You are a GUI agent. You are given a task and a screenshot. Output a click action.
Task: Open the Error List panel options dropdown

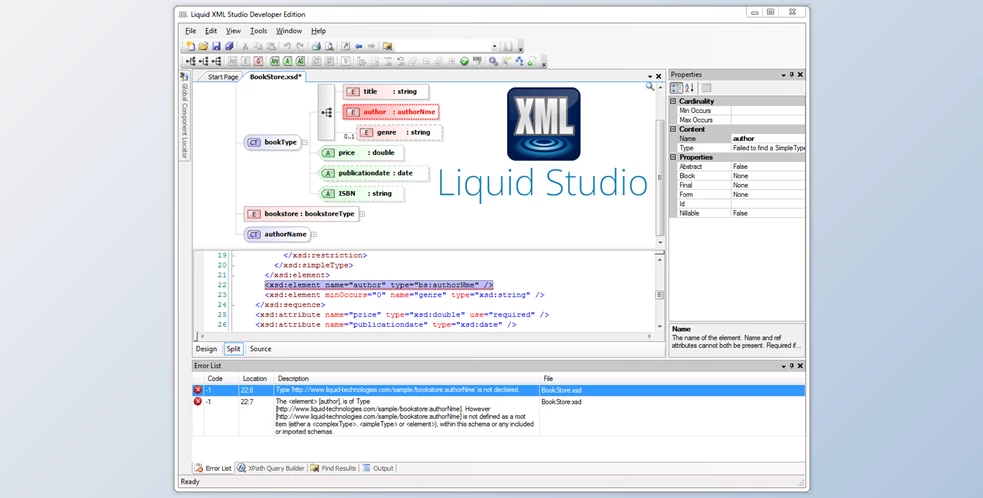783,366
